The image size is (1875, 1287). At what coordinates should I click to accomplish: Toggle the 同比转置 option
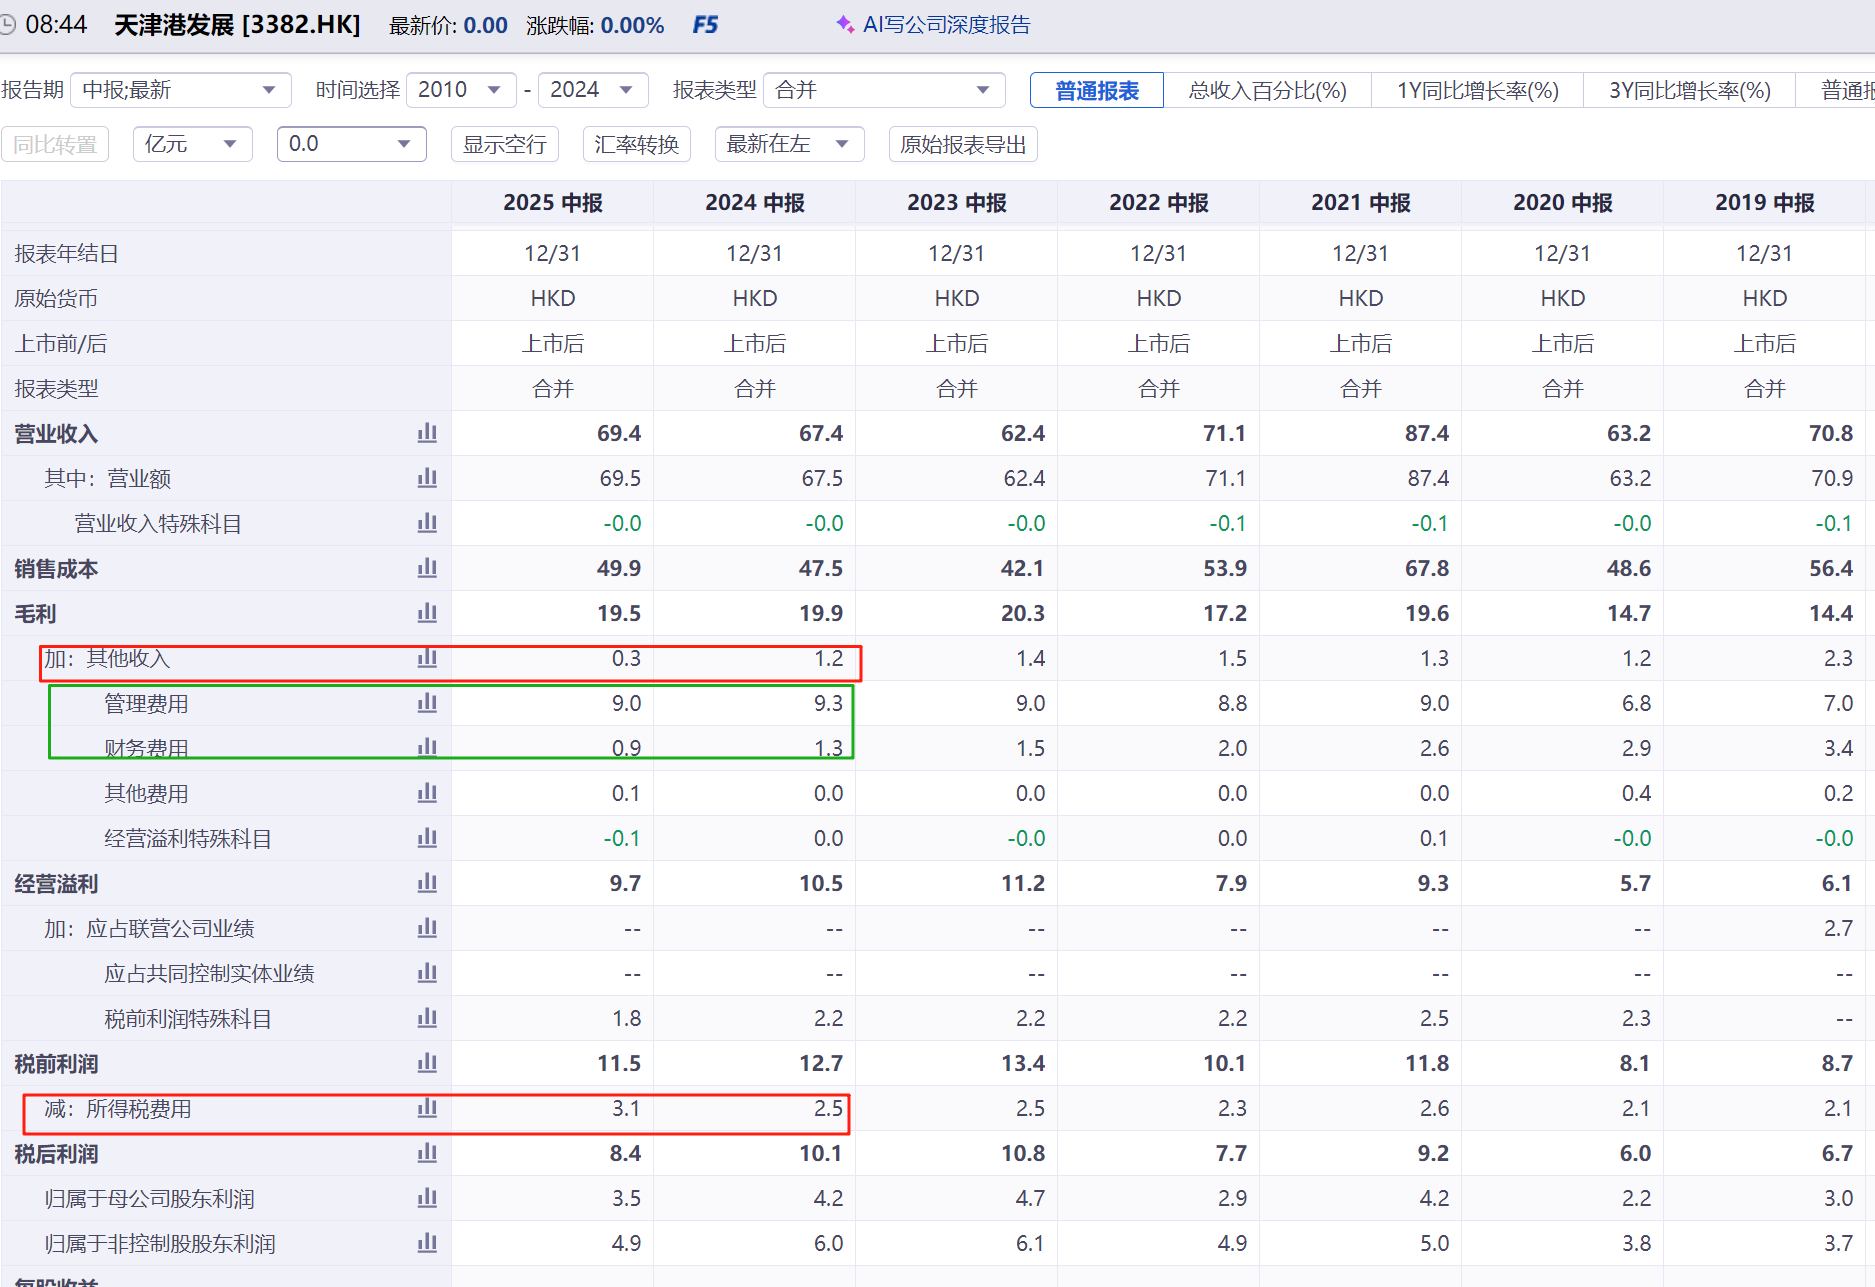55,144
